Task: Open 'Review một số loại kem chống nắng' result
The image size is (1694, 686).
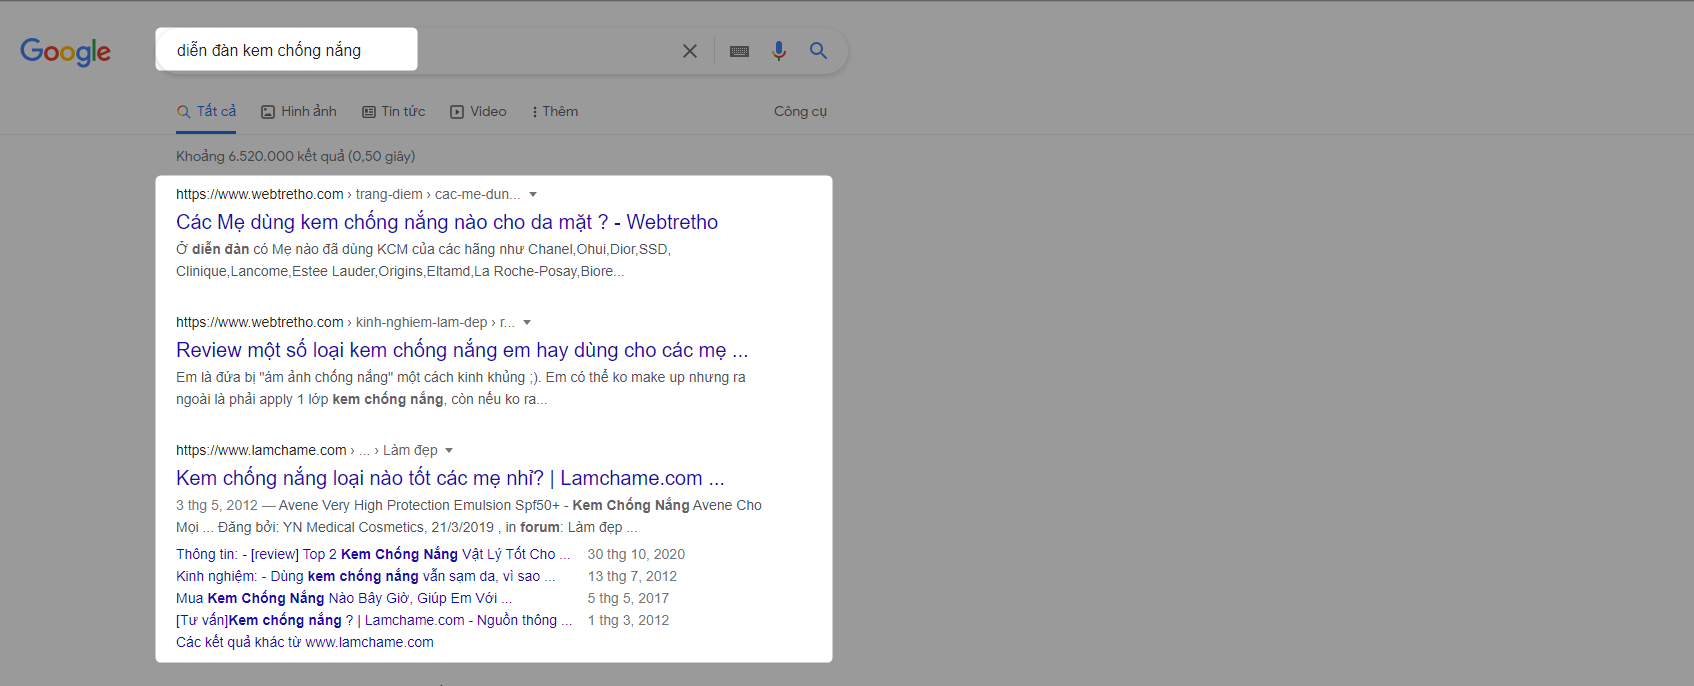Action: 462,350
